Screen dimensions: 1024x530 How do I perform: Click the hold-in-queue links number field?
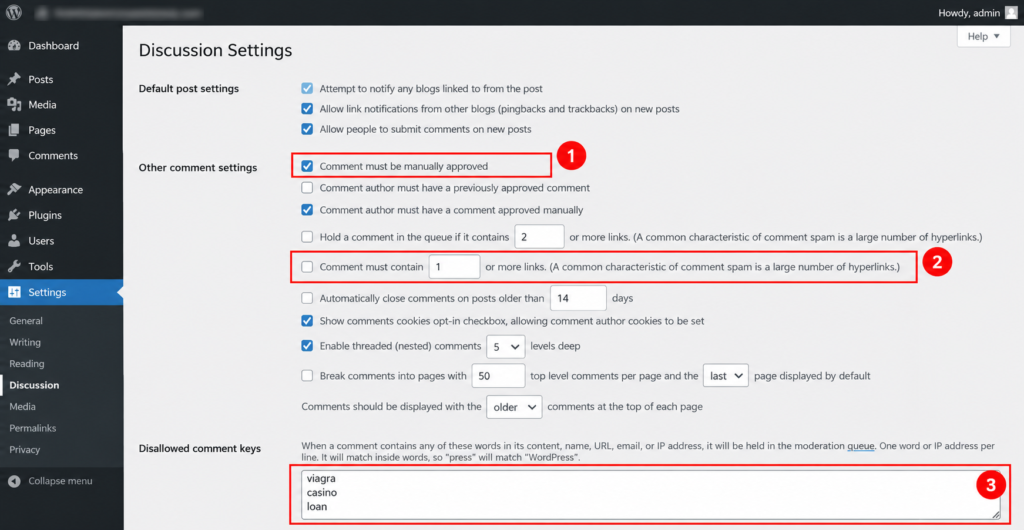click(539, 236)
